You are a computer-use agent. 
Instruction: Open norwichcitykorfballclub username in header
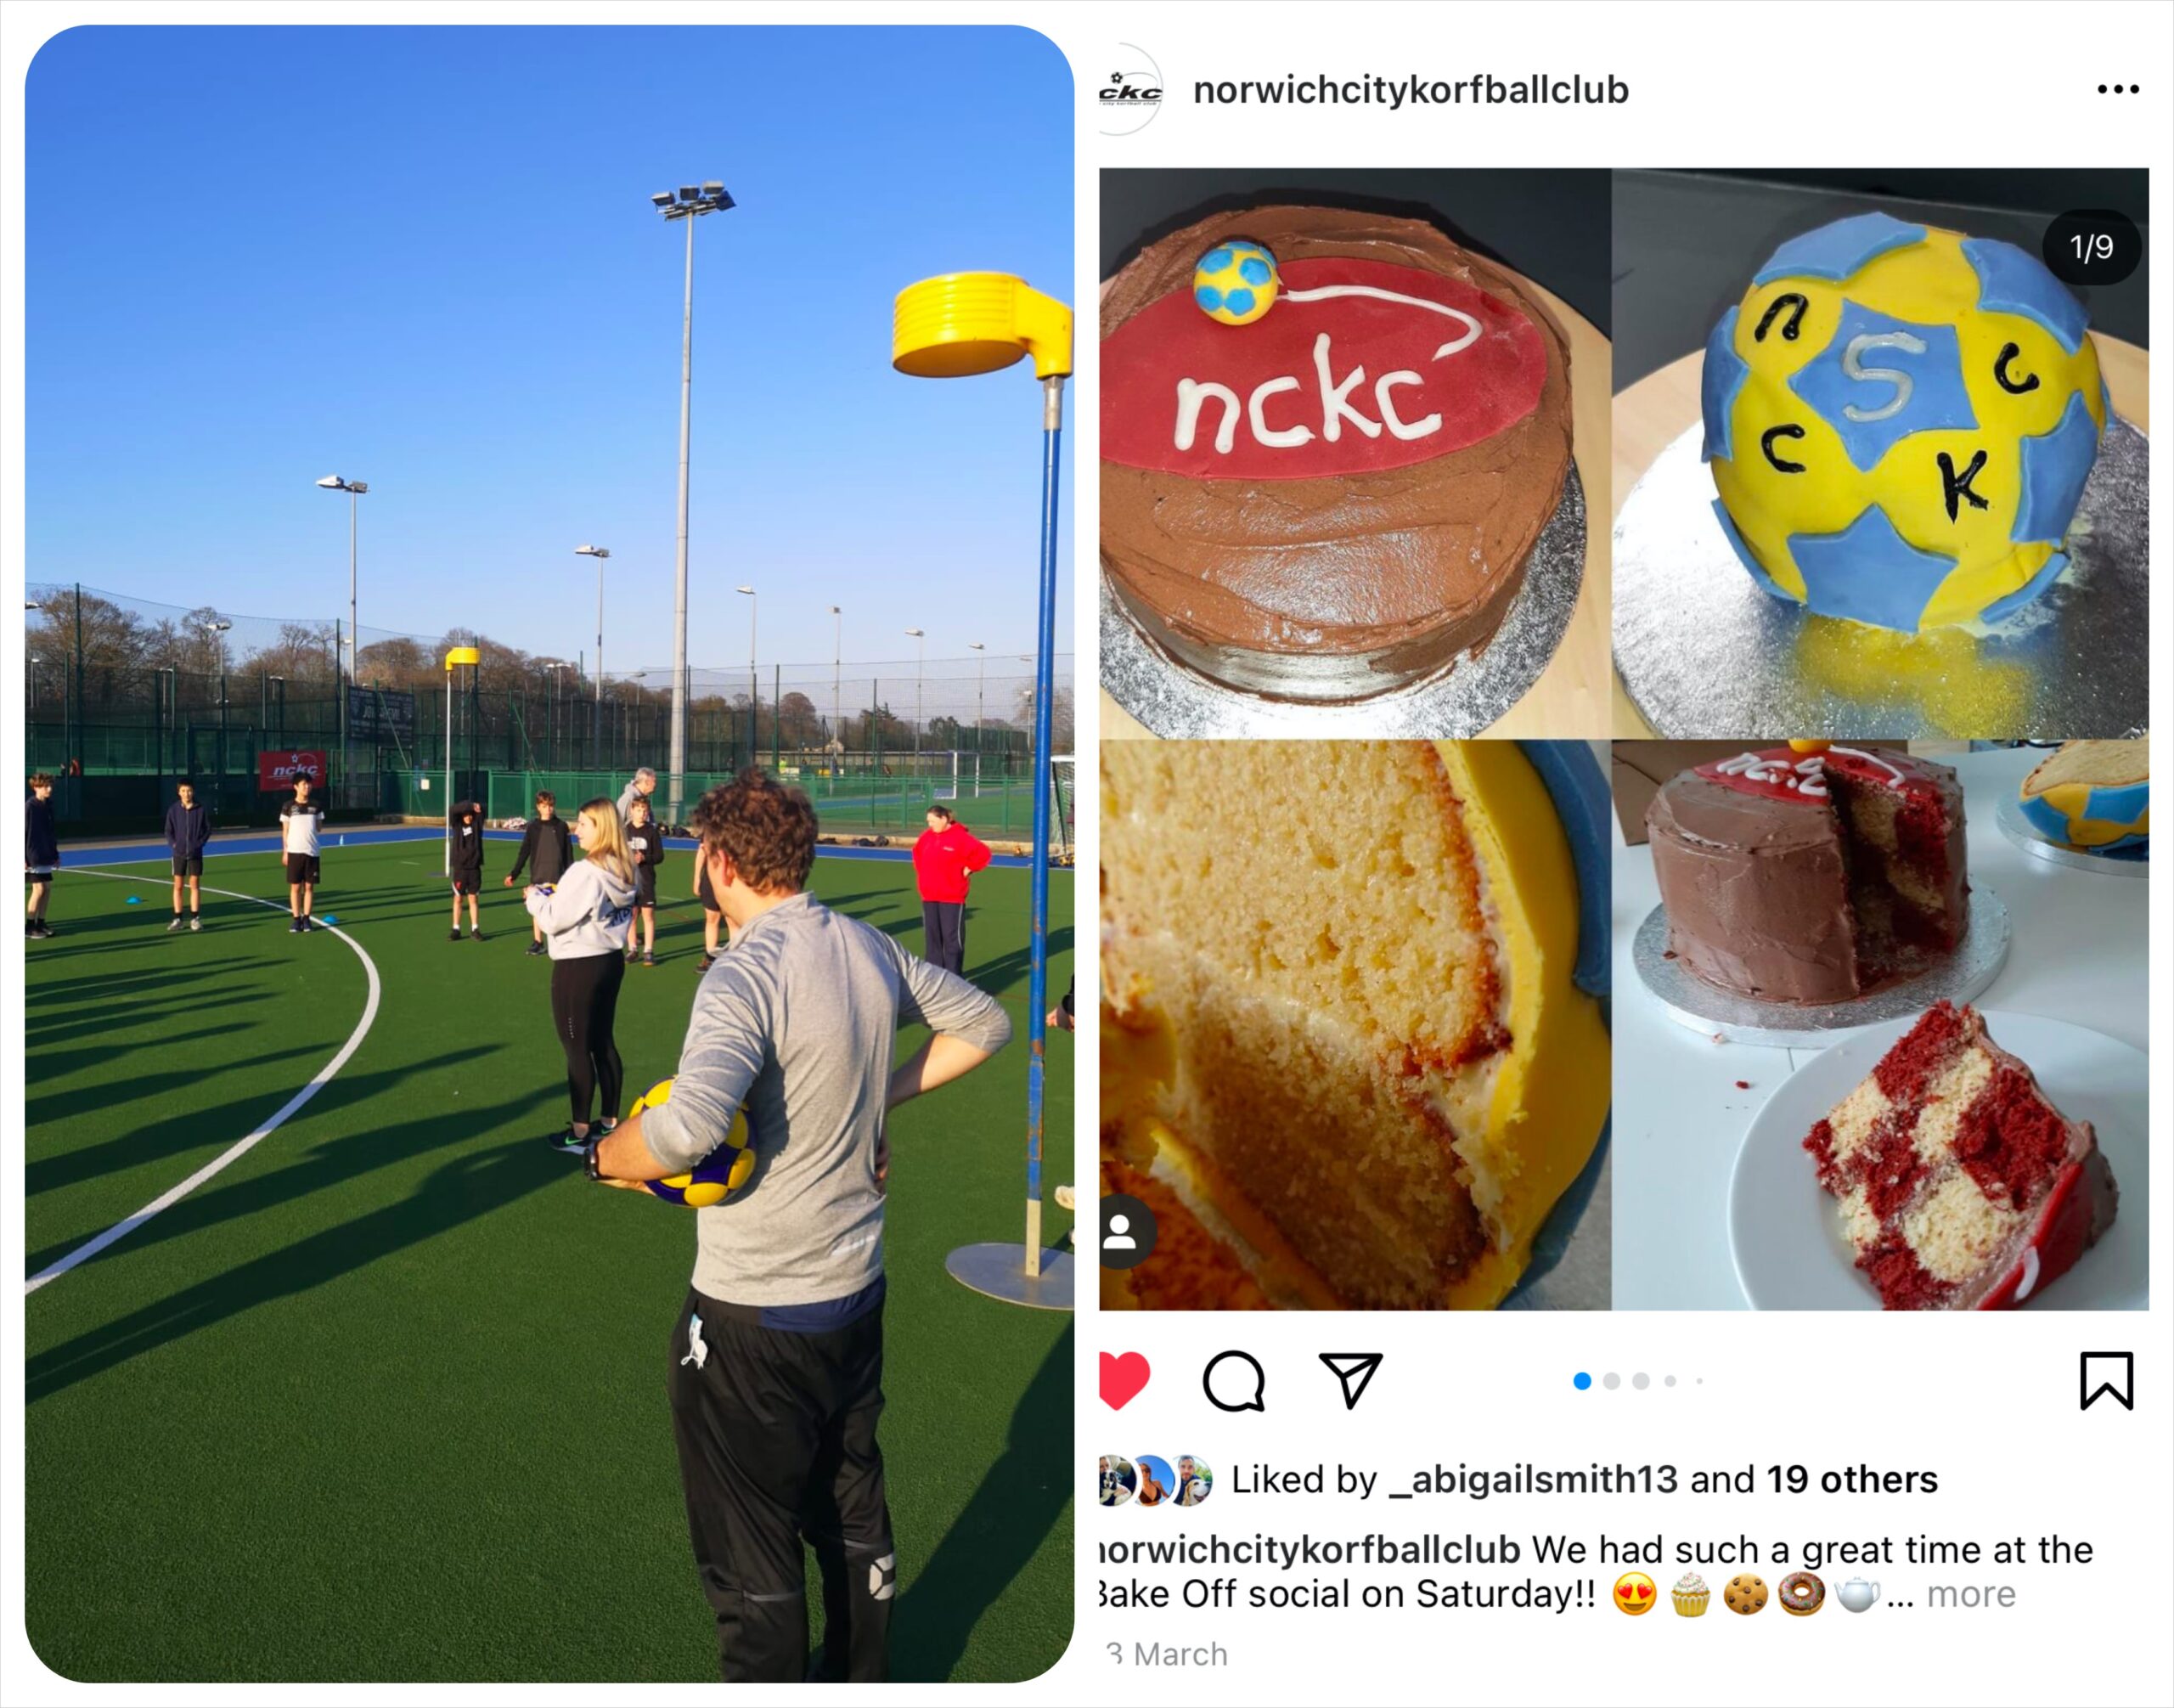[x=1411, y=90]
